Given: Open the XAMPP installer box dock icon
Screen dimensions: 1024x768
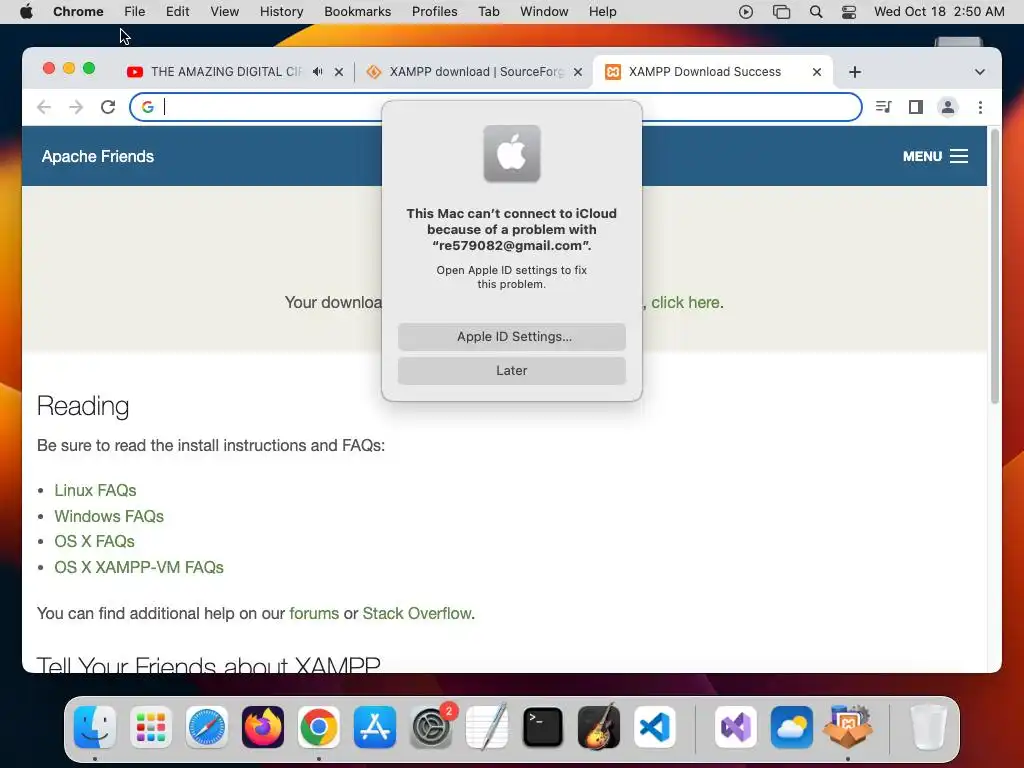Looking at the screenshot, I should [x=848, y=727].
